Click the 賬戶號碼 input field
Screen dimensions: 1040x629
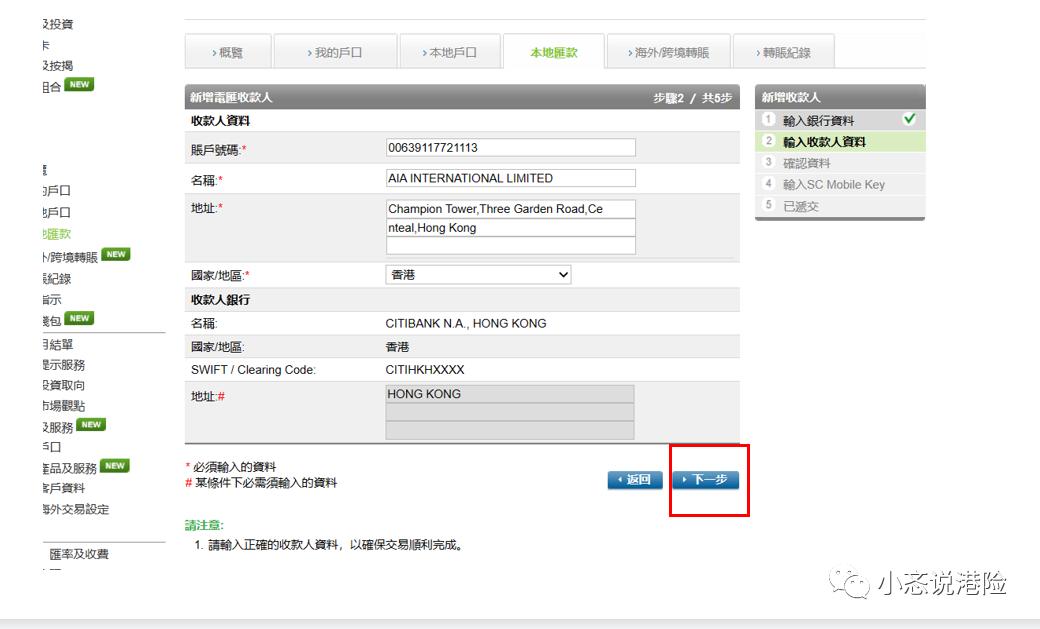pyautogui.click(x=510, y=147)
